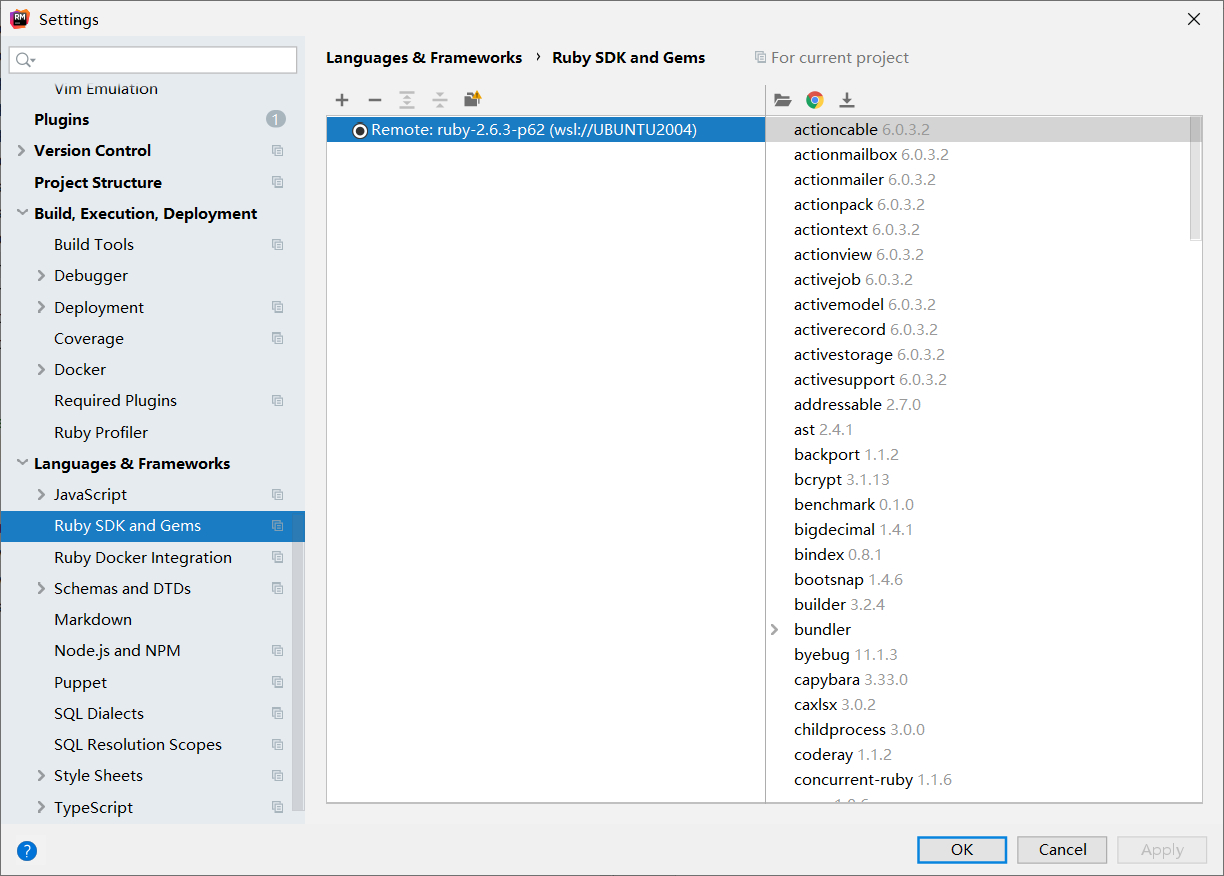1224x876 pixels.
Task: Click project-level icon beside Version Control
Action: tap(278, 151)
